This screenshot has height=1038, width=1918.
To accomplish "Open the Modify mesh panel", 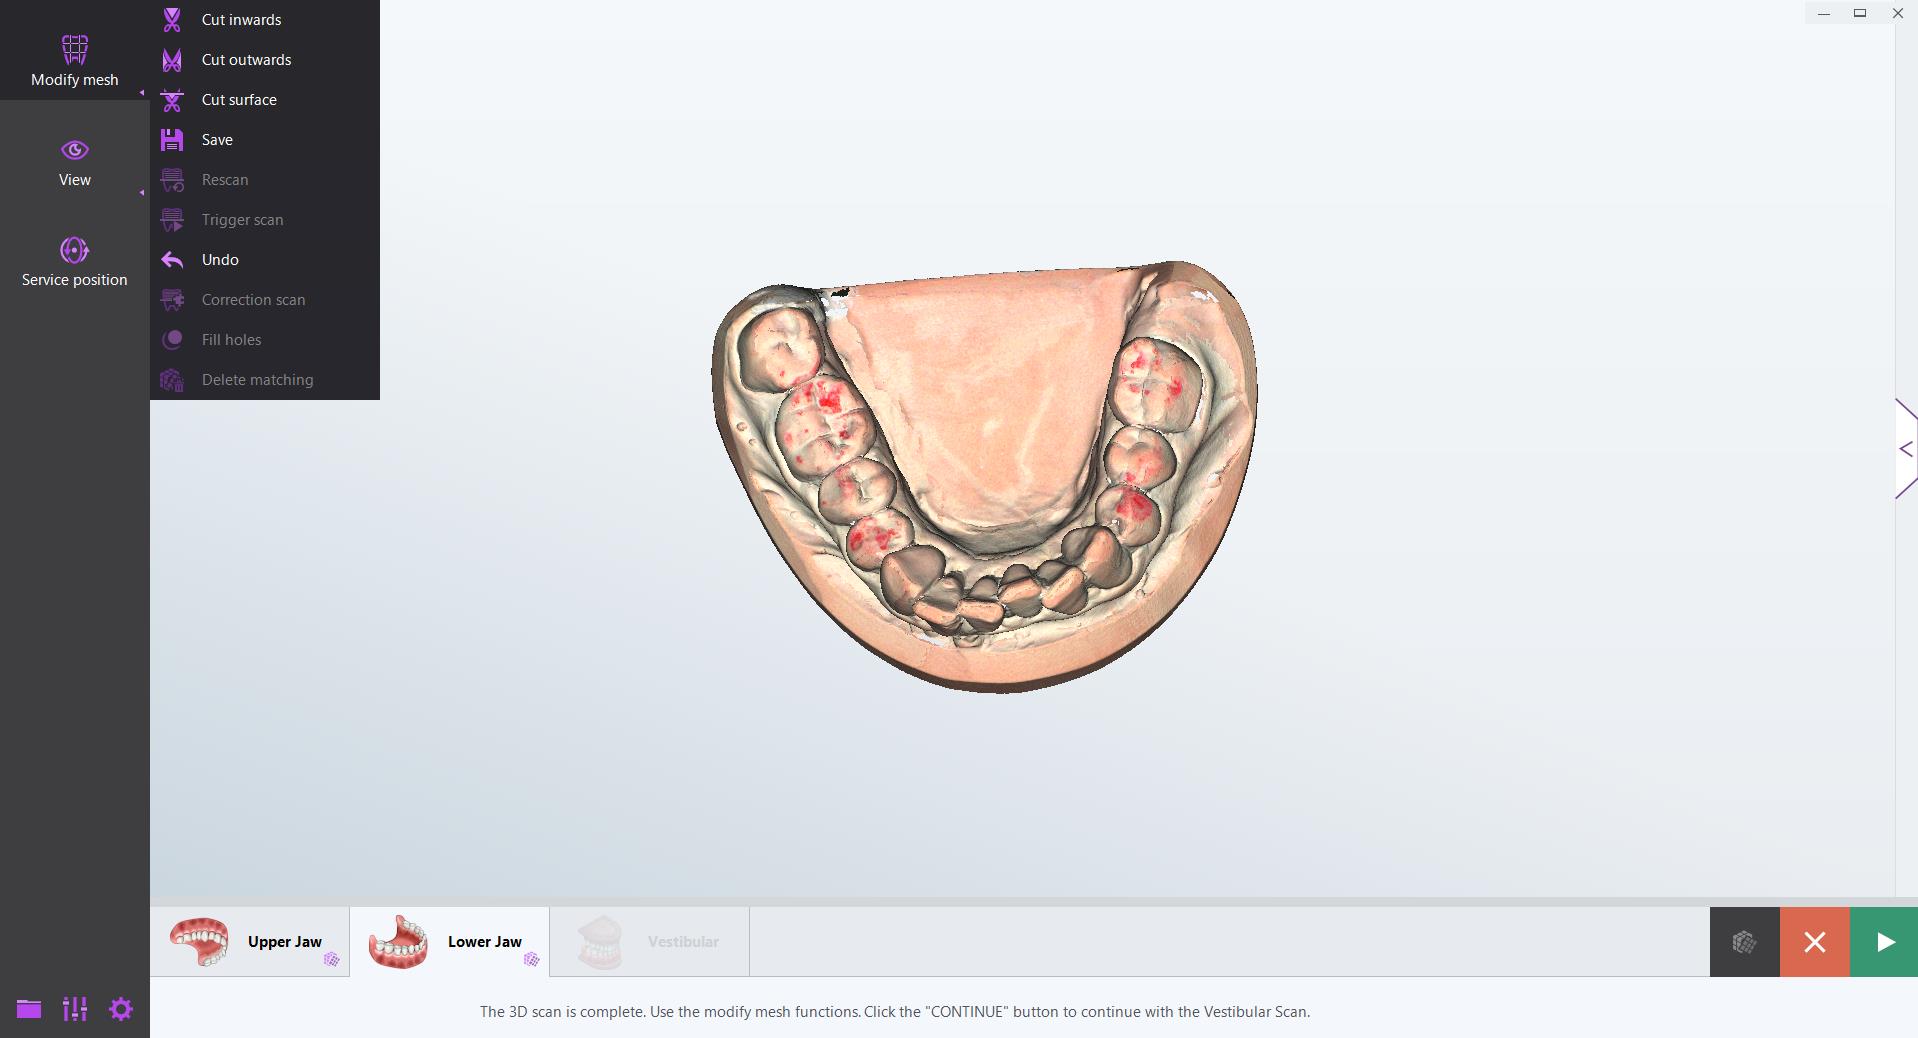I will tap(73, 57).
